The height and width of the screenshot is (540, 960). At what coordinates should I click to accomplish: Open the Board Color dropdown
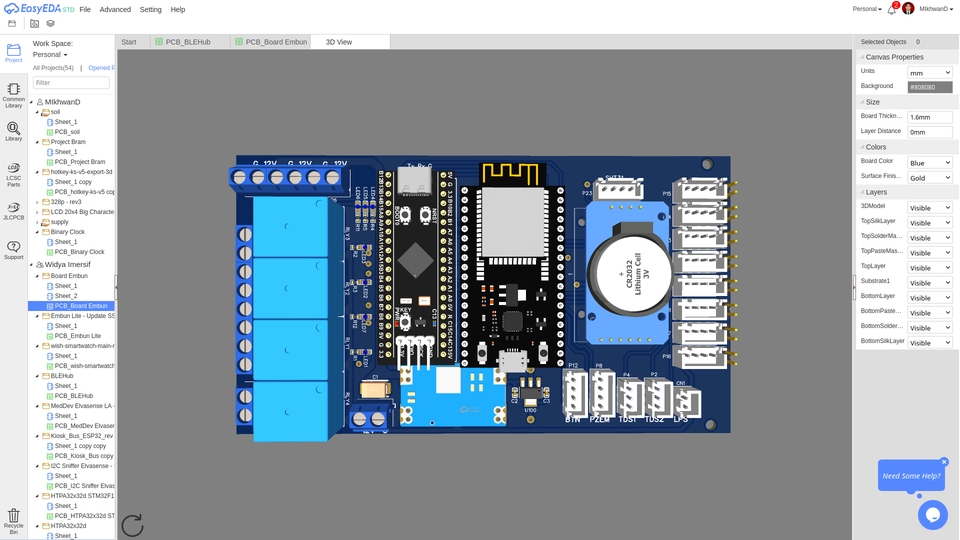929,162
